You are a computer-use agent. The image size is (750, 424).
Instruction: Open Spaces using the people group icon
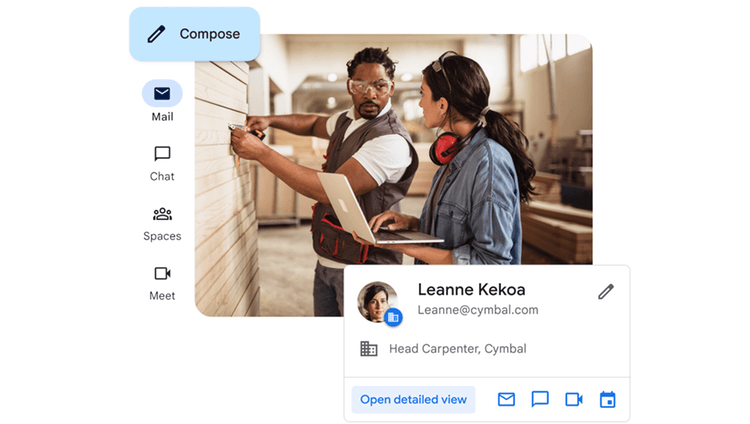(162, 214)
